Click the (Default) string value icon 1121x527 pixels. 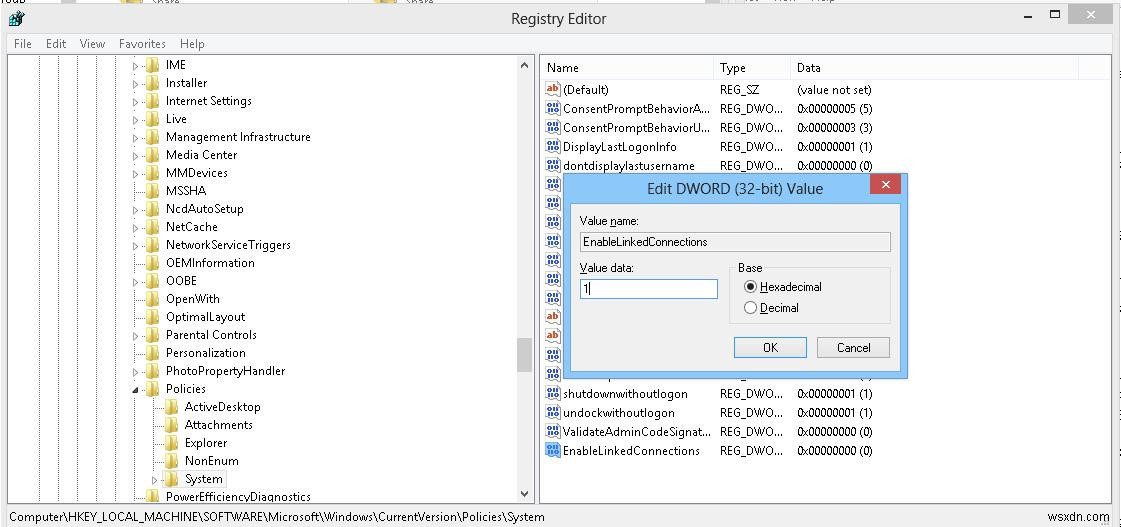coord(553,89)
